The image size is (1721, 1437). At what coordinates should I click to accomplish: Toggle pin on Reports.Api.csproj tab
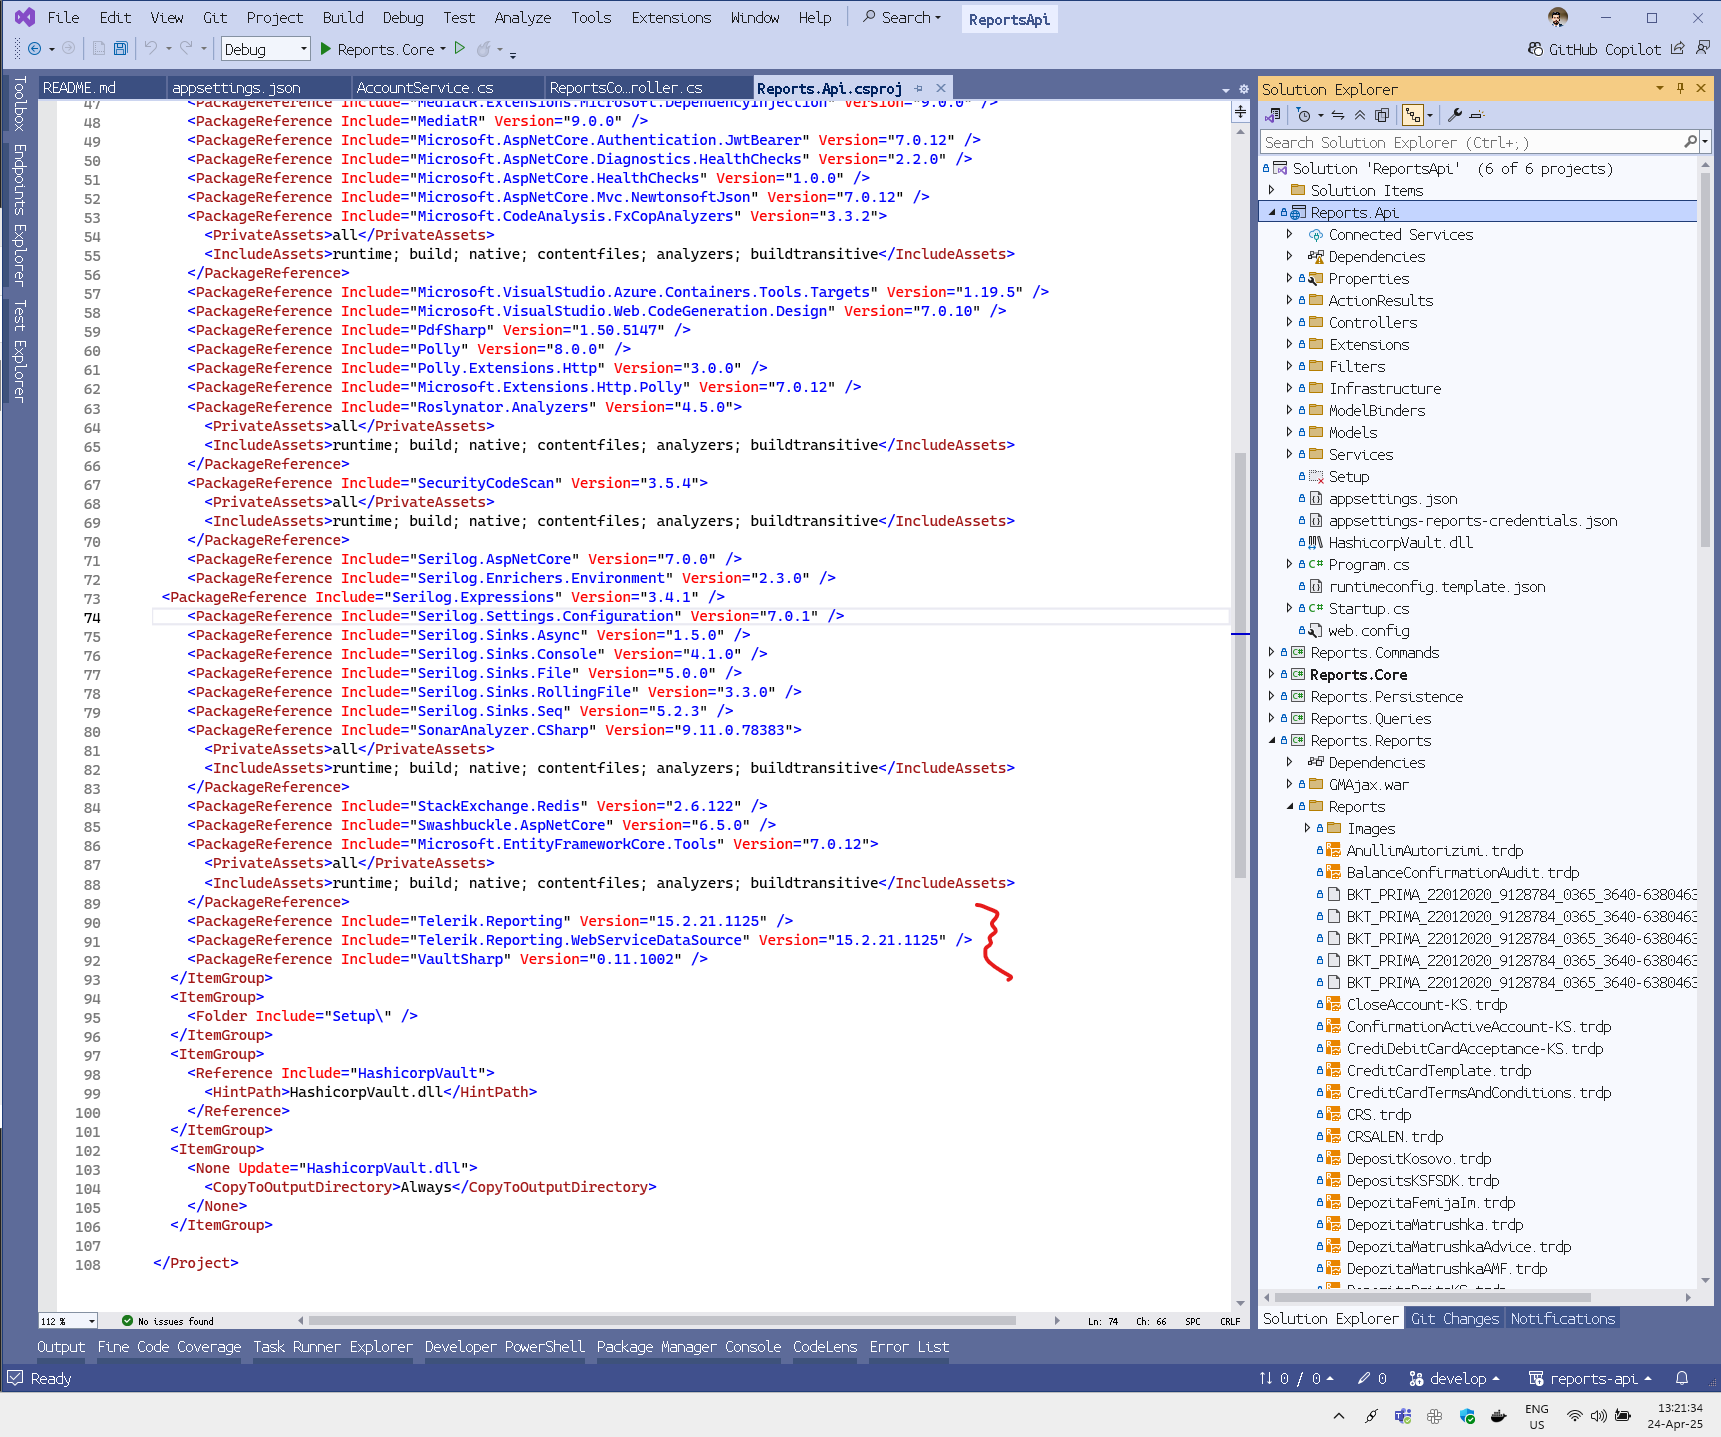[x=919, y=88]
